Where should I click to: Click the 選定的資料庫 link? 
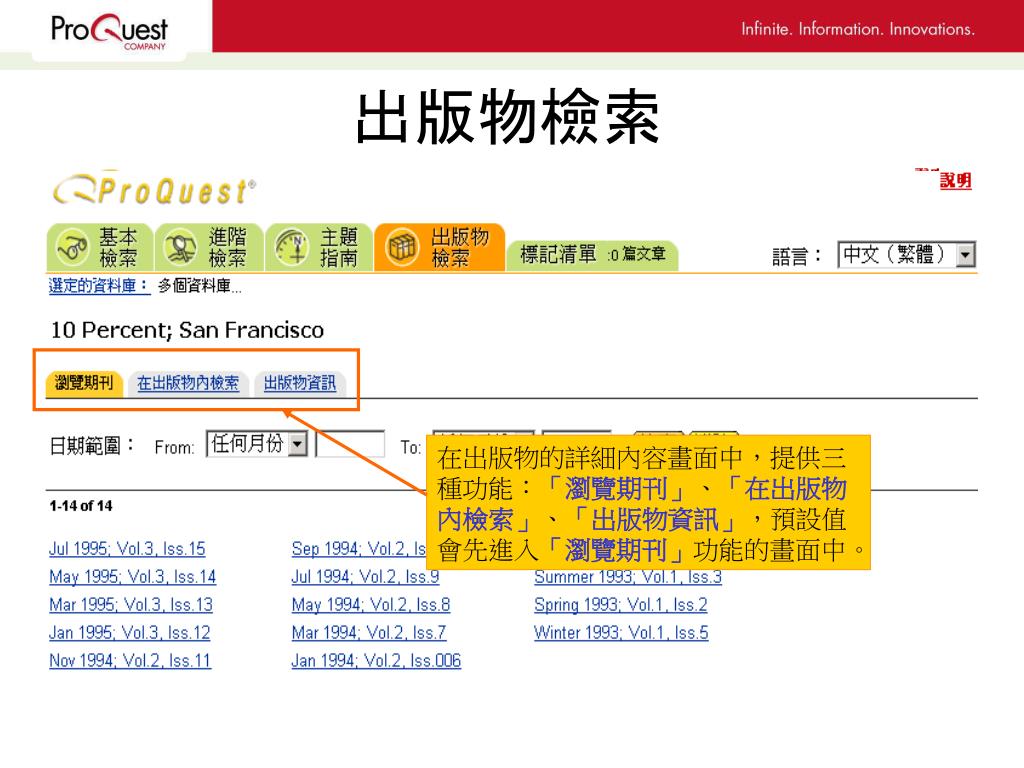tap(99, 285)
